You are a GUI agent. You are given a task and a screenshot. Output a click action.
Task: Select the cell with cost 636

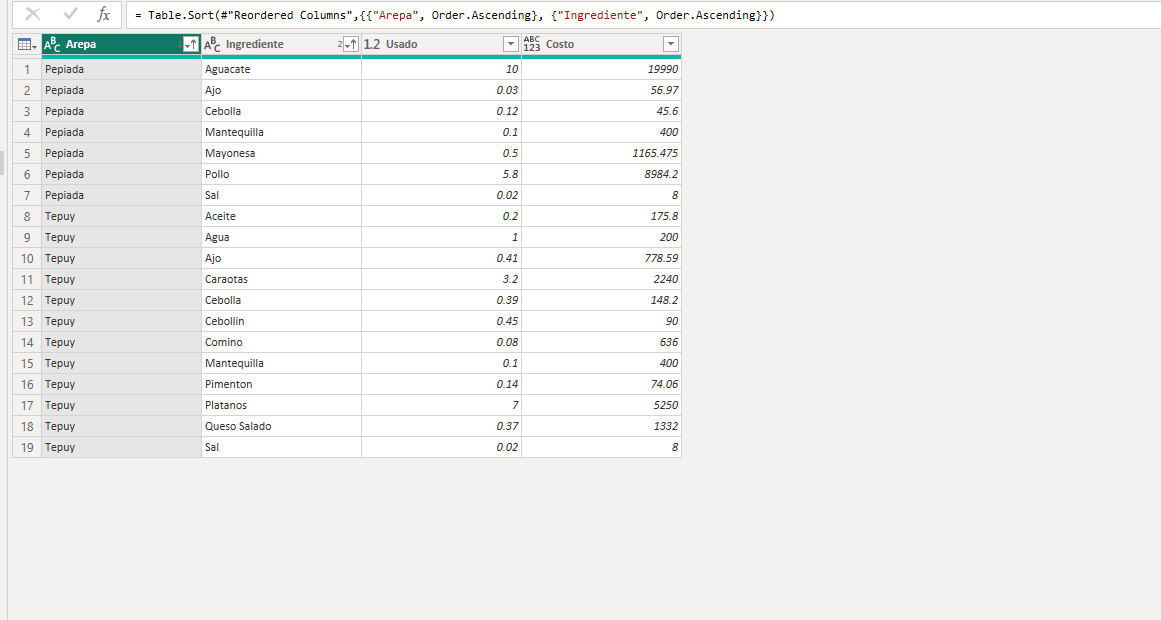point(601,342)
